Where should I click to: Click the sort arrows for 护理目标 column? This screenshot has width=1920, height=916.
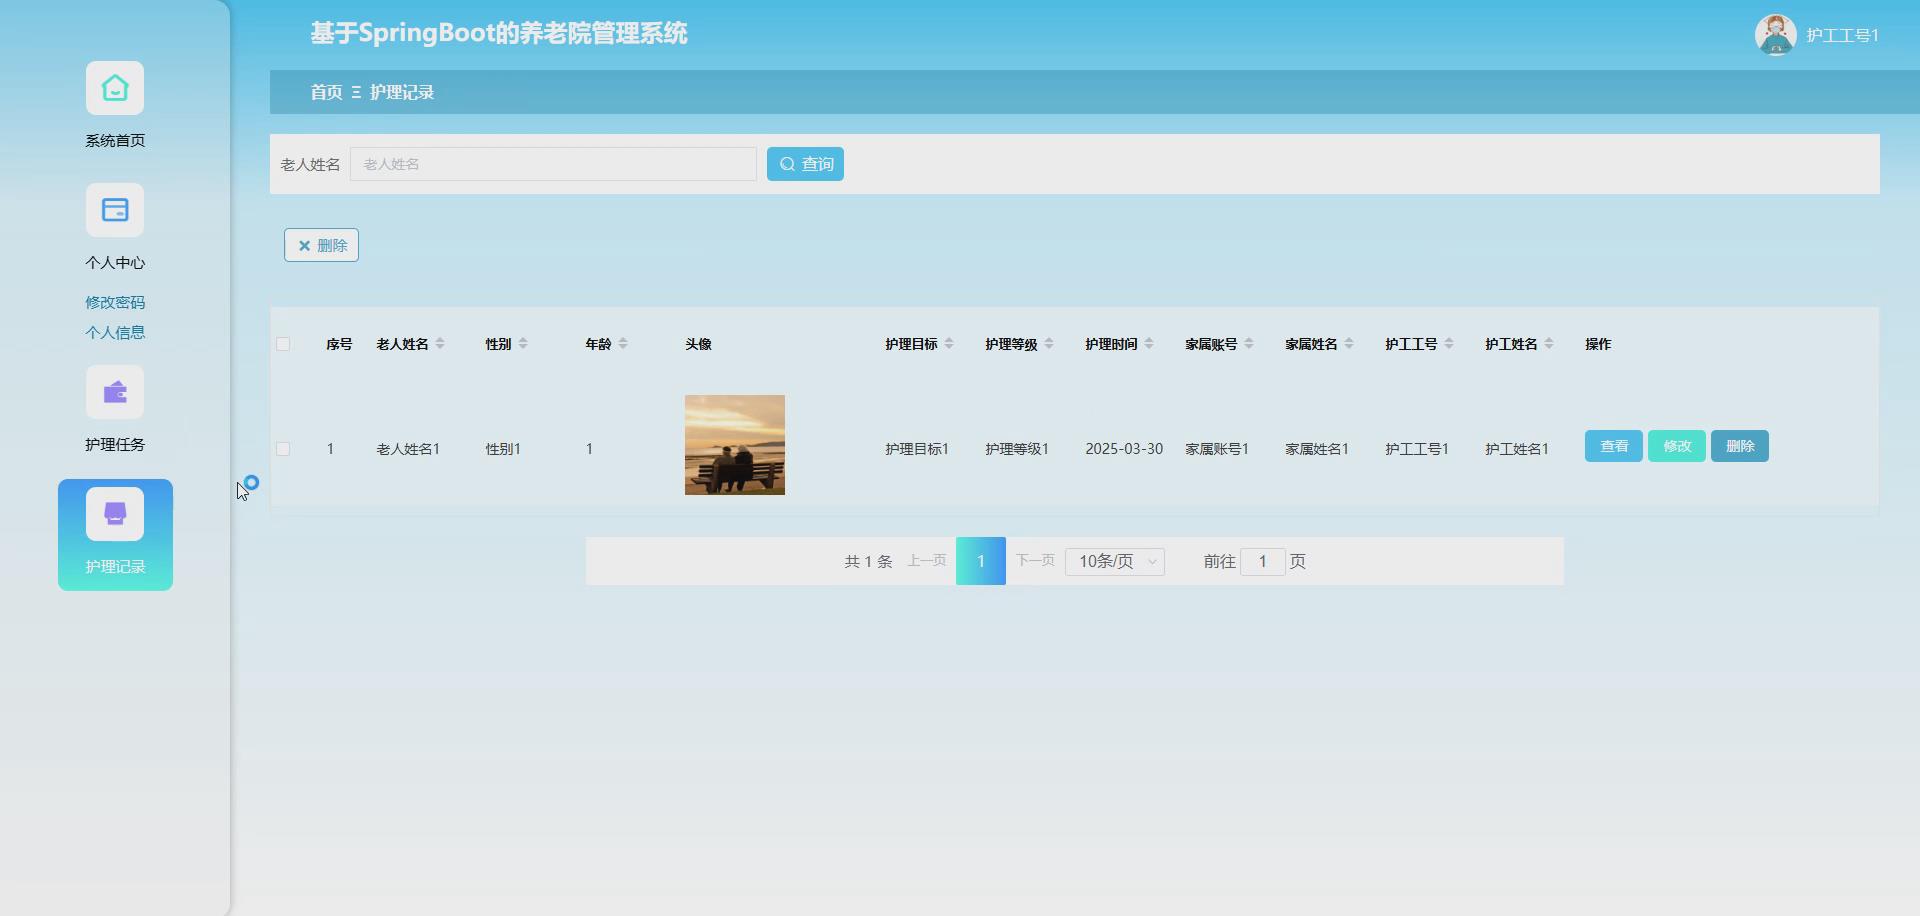click(x=949, y=344)
